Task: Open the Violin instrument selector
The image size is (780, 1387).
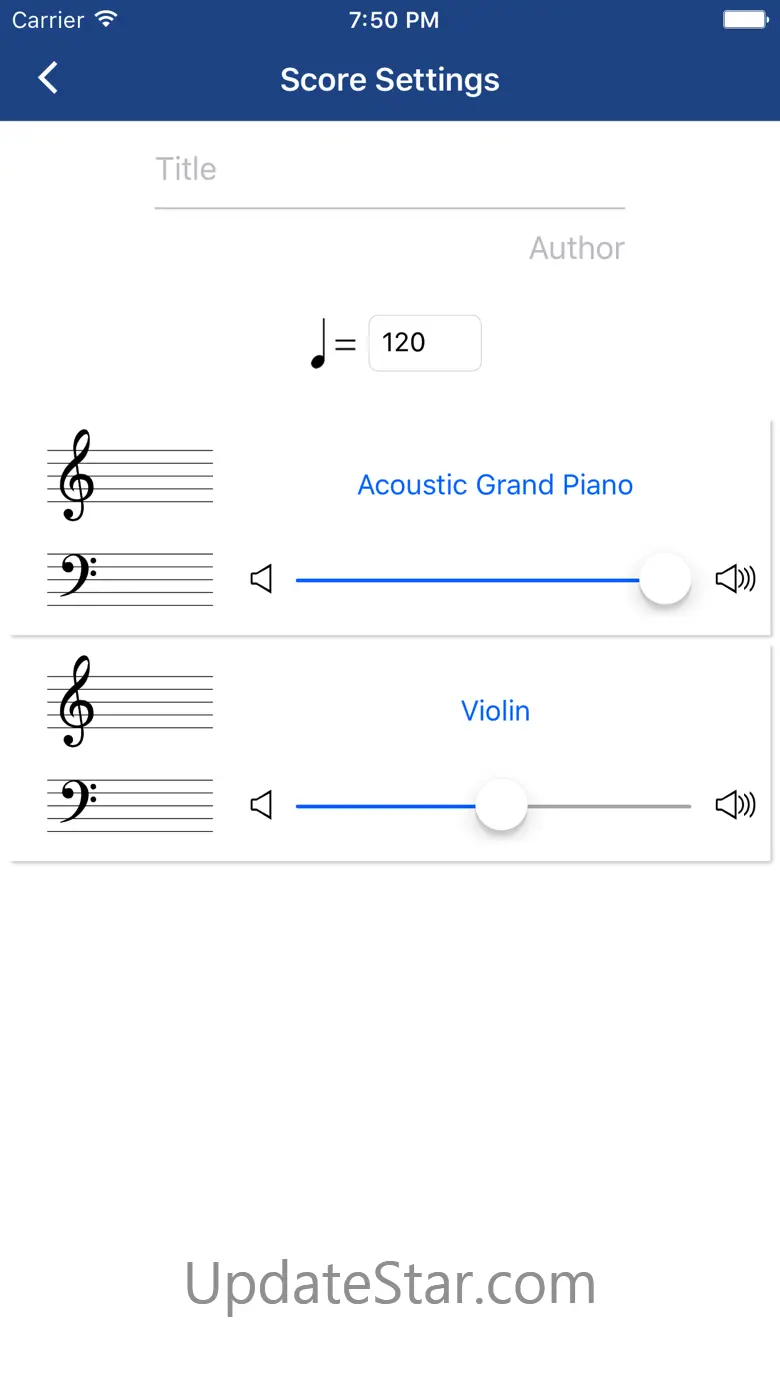Action: pyautogui.click(x=495, y=711)
